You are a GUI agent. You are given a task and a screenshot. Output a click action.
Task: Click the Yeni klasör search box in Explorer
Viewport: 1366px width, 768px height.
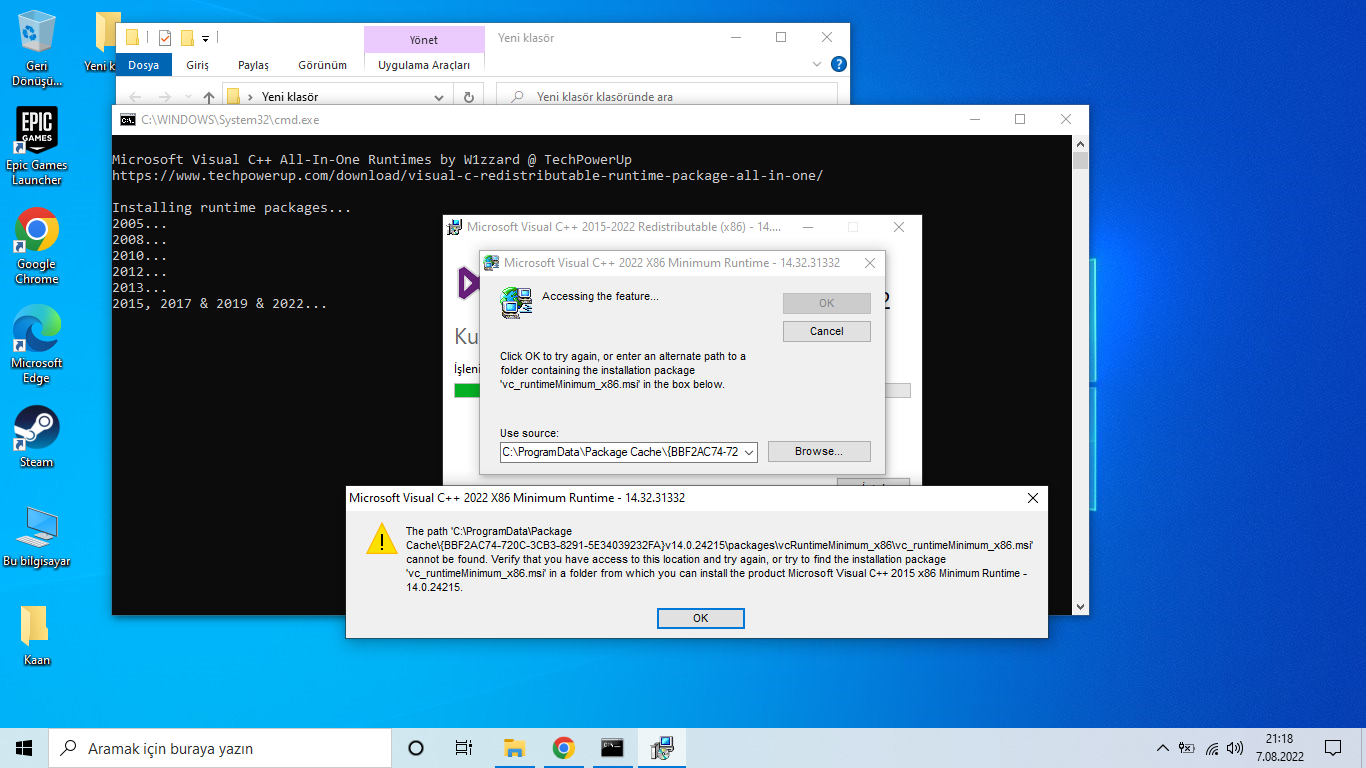coord(667,97)
